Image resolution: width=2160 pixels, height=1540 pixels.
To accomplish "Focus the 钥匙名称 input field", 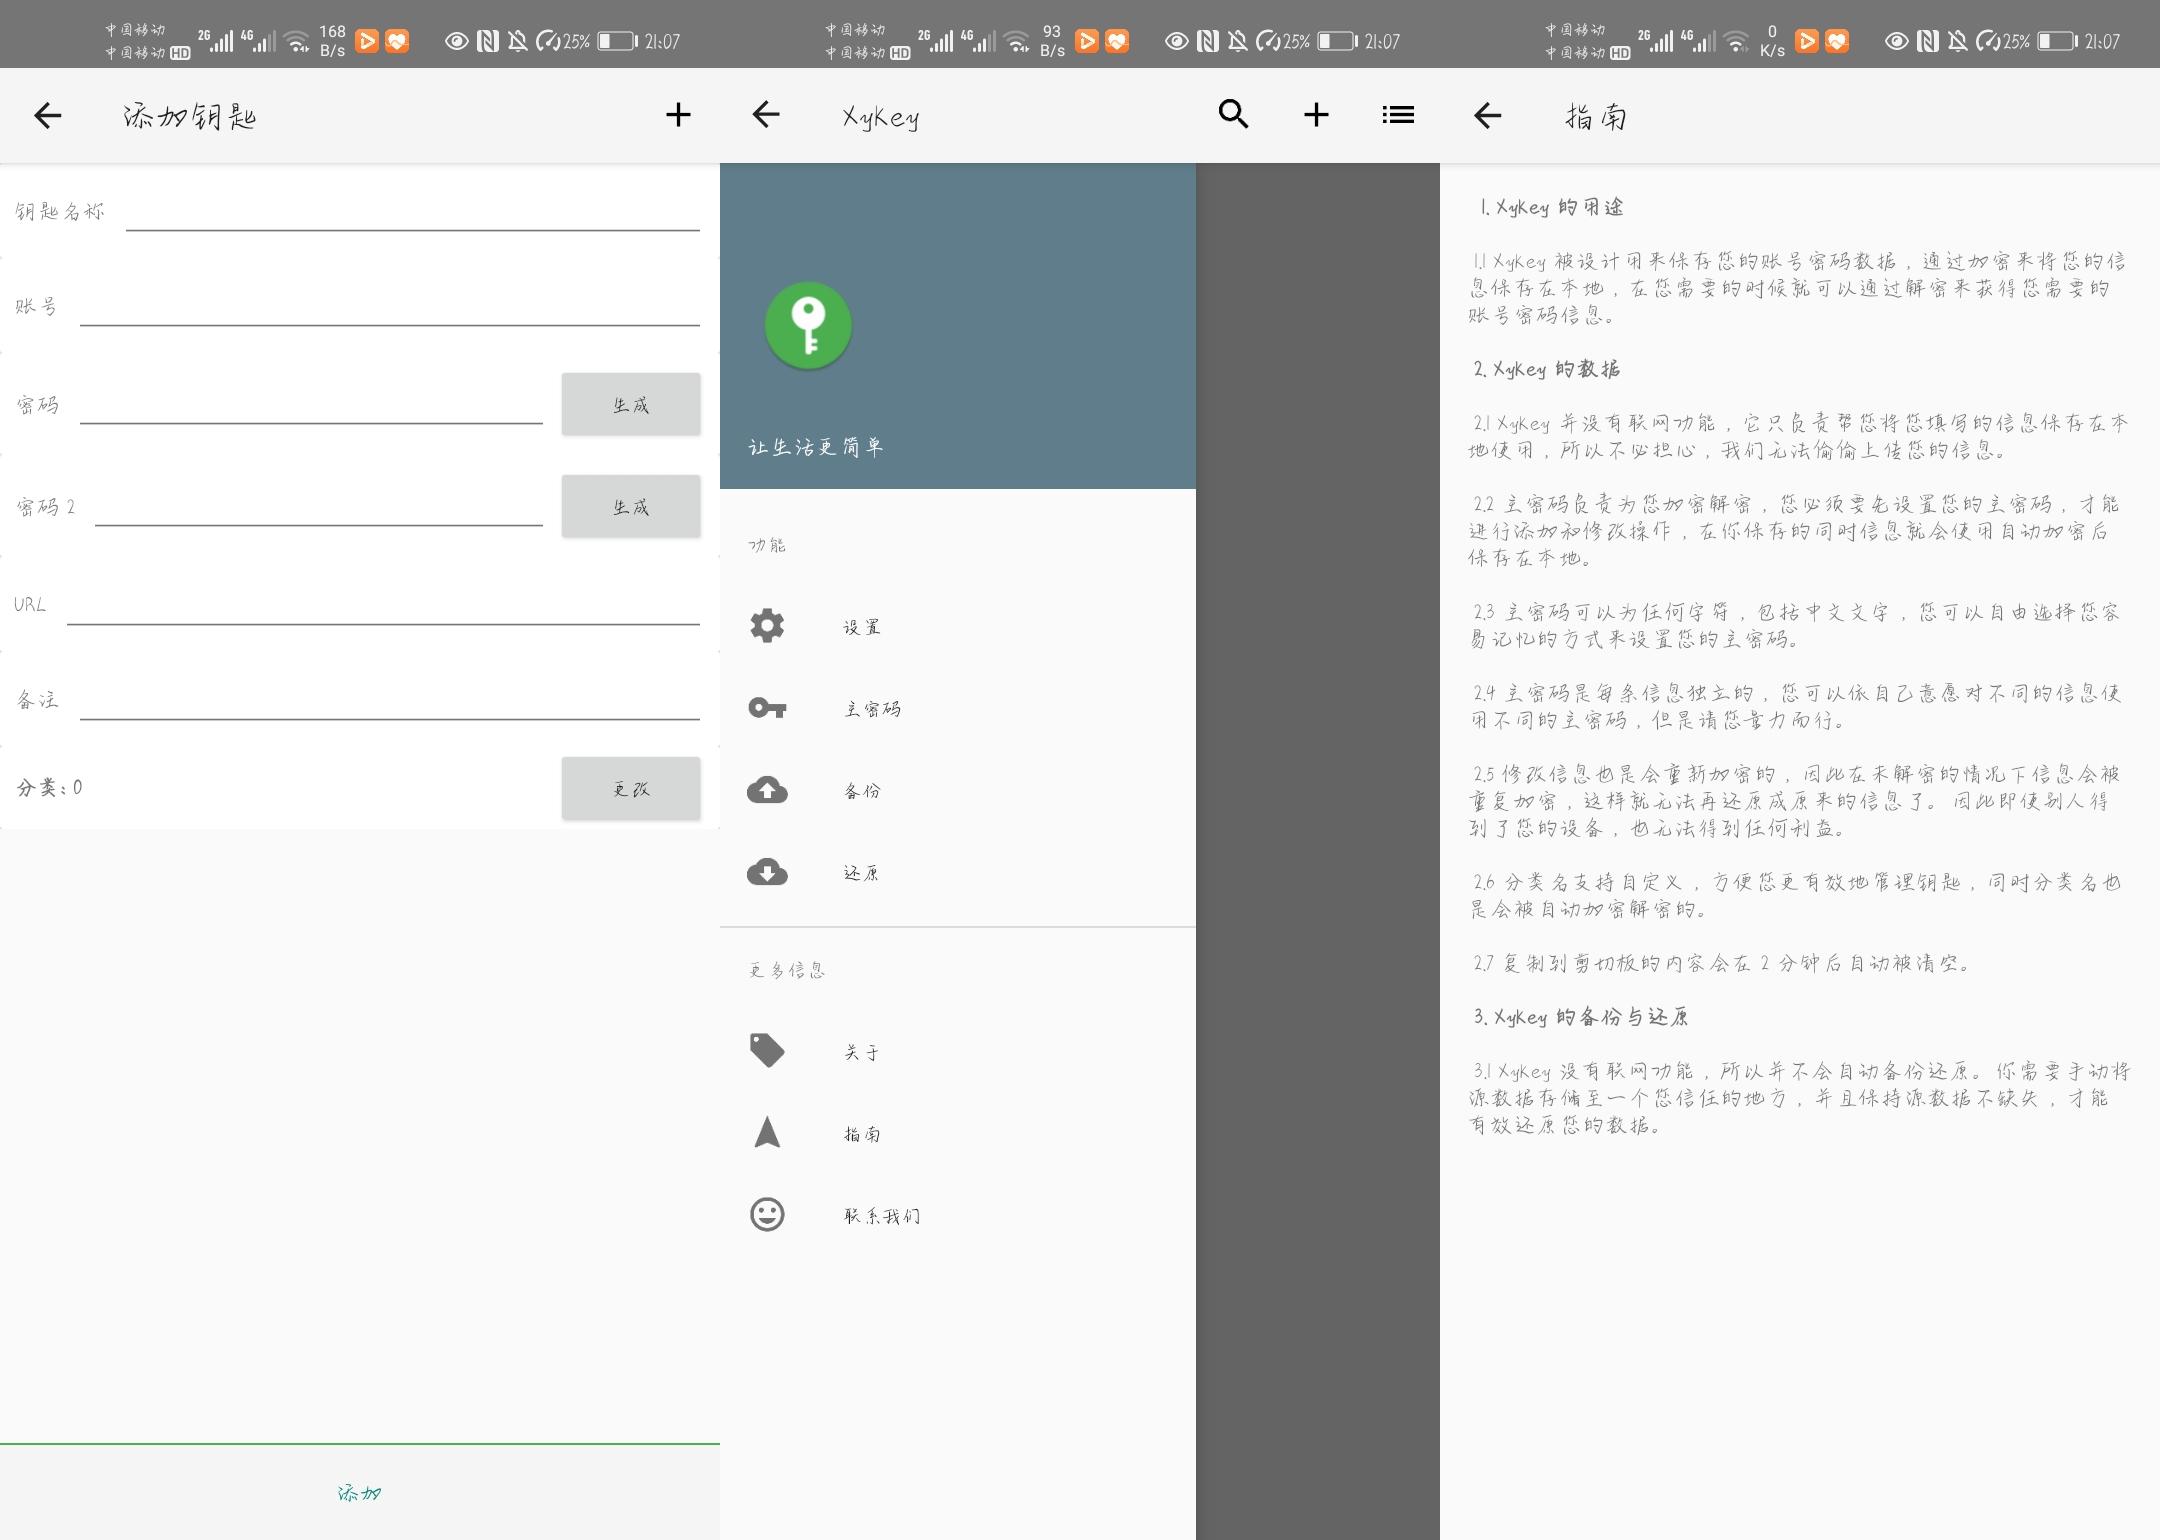I will (412, 212).
